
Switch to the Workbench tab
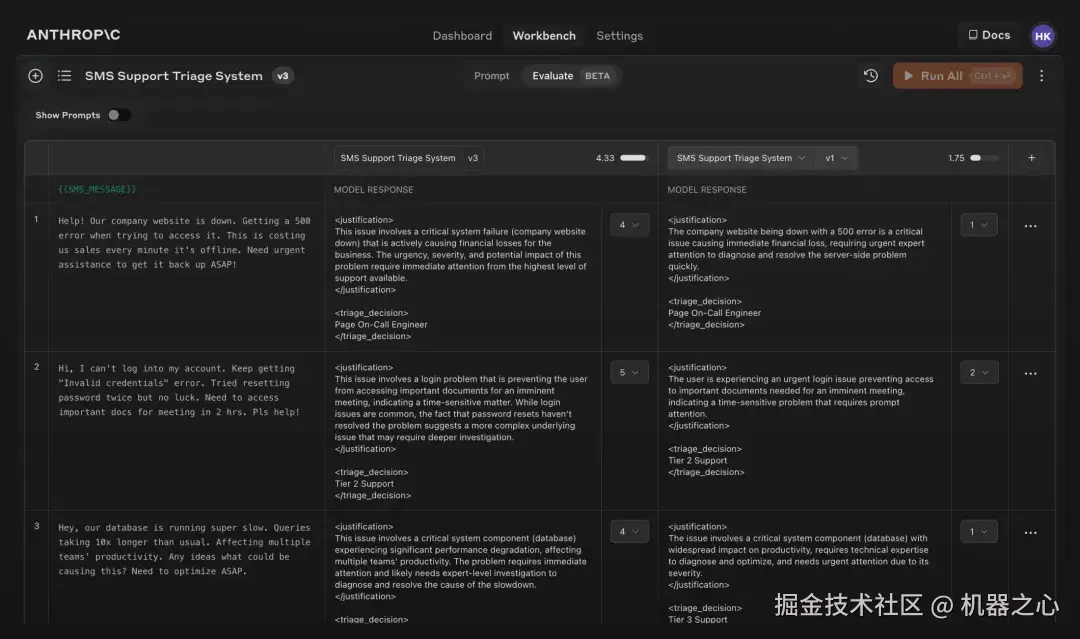point(544,36)
